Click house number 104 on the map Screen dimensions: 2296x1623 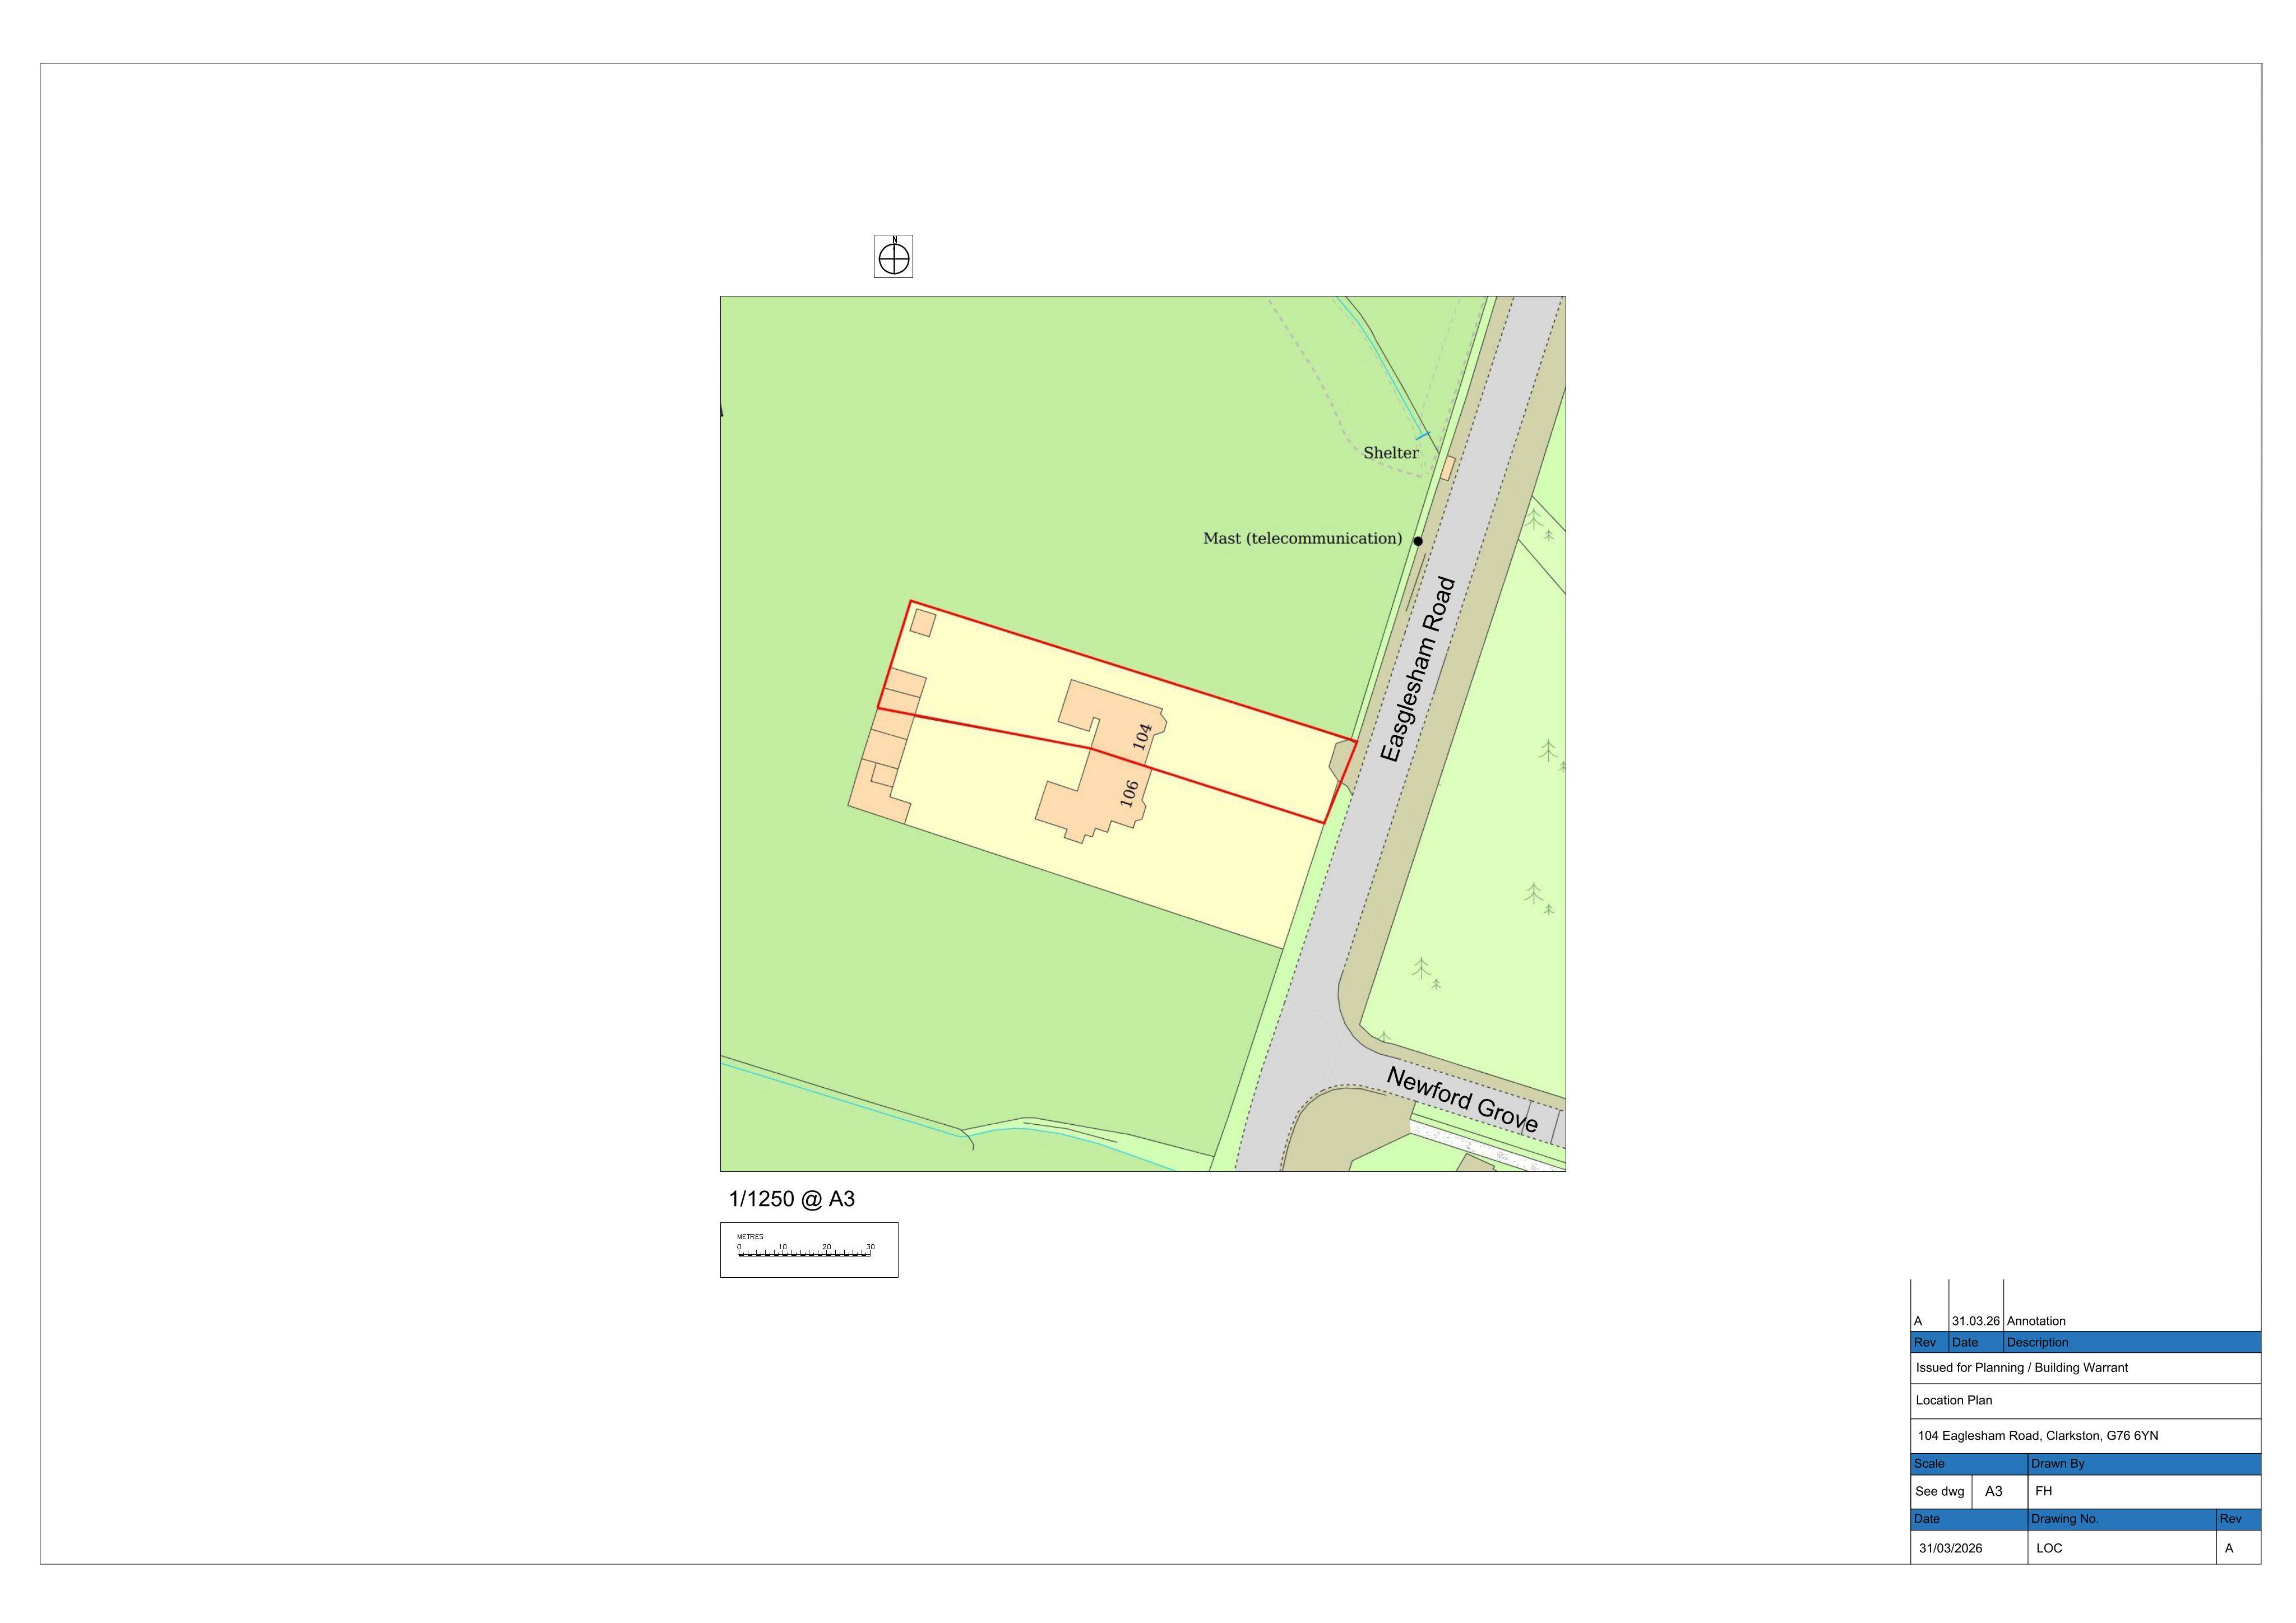click(1142, 737)
